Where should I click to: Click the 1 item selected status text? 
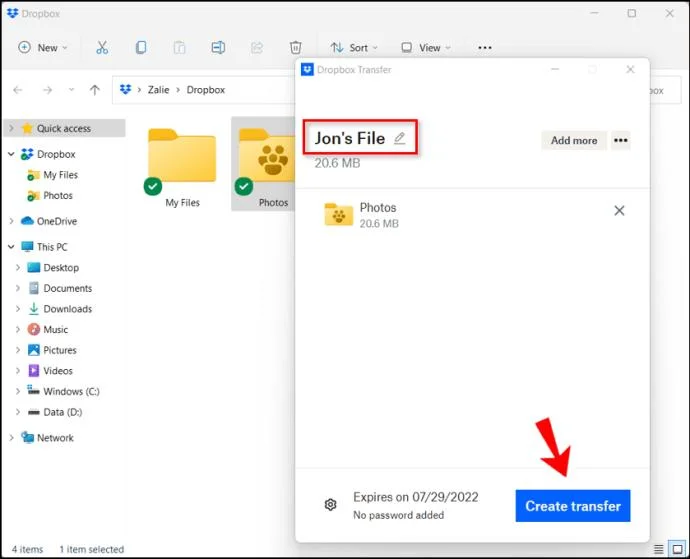92,549
